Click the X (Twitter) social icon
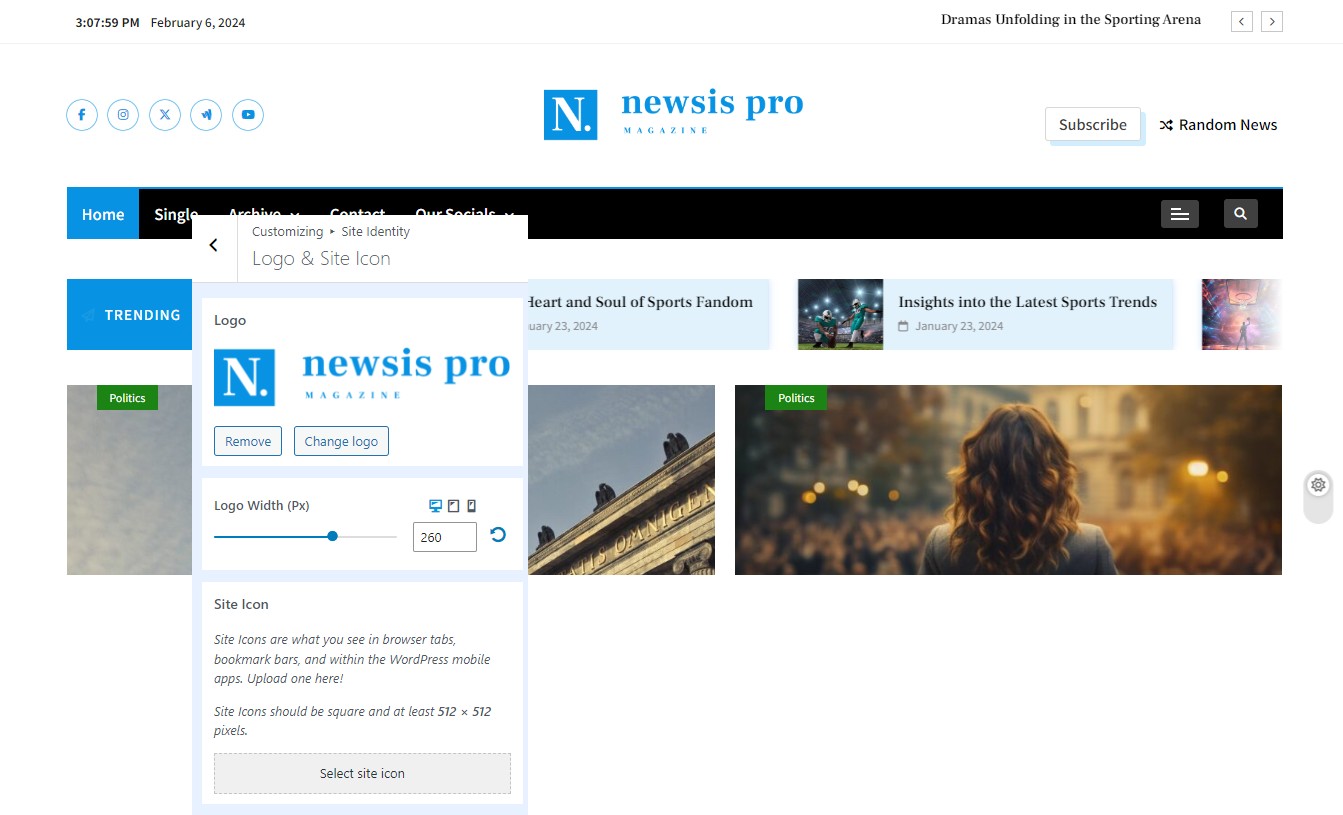1343x815 pixels. pyautogui.click(x=165, y=115)
